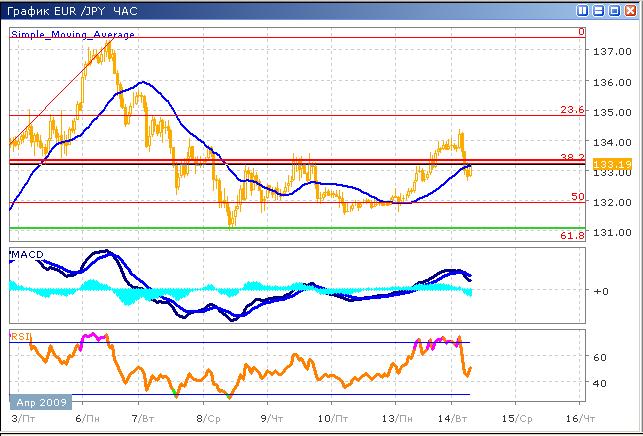Close the EUR/JPY chart window
This screenshot has height=436, width=643.
(630, 9)
